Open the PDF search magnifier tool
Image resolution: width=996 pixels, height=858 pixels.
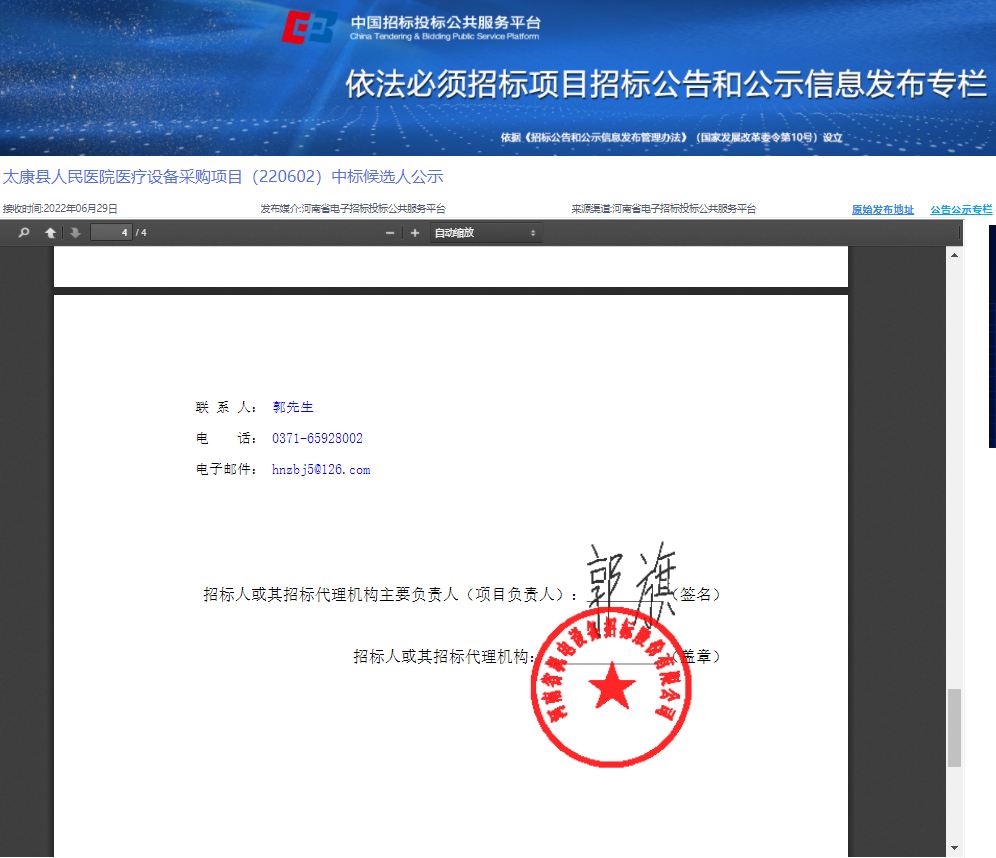[x=24, y=233]
